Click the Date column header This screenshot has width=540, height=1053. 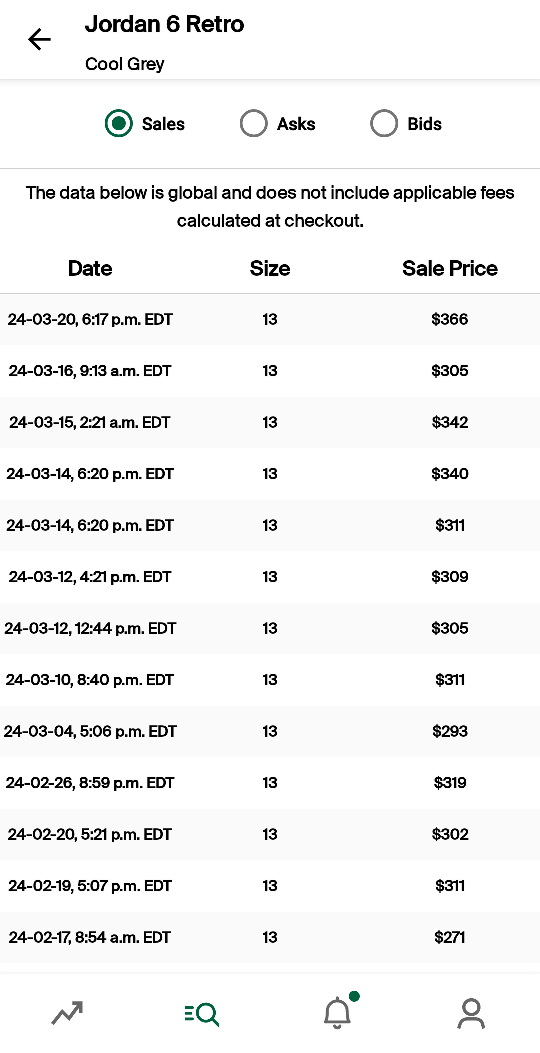90,269
